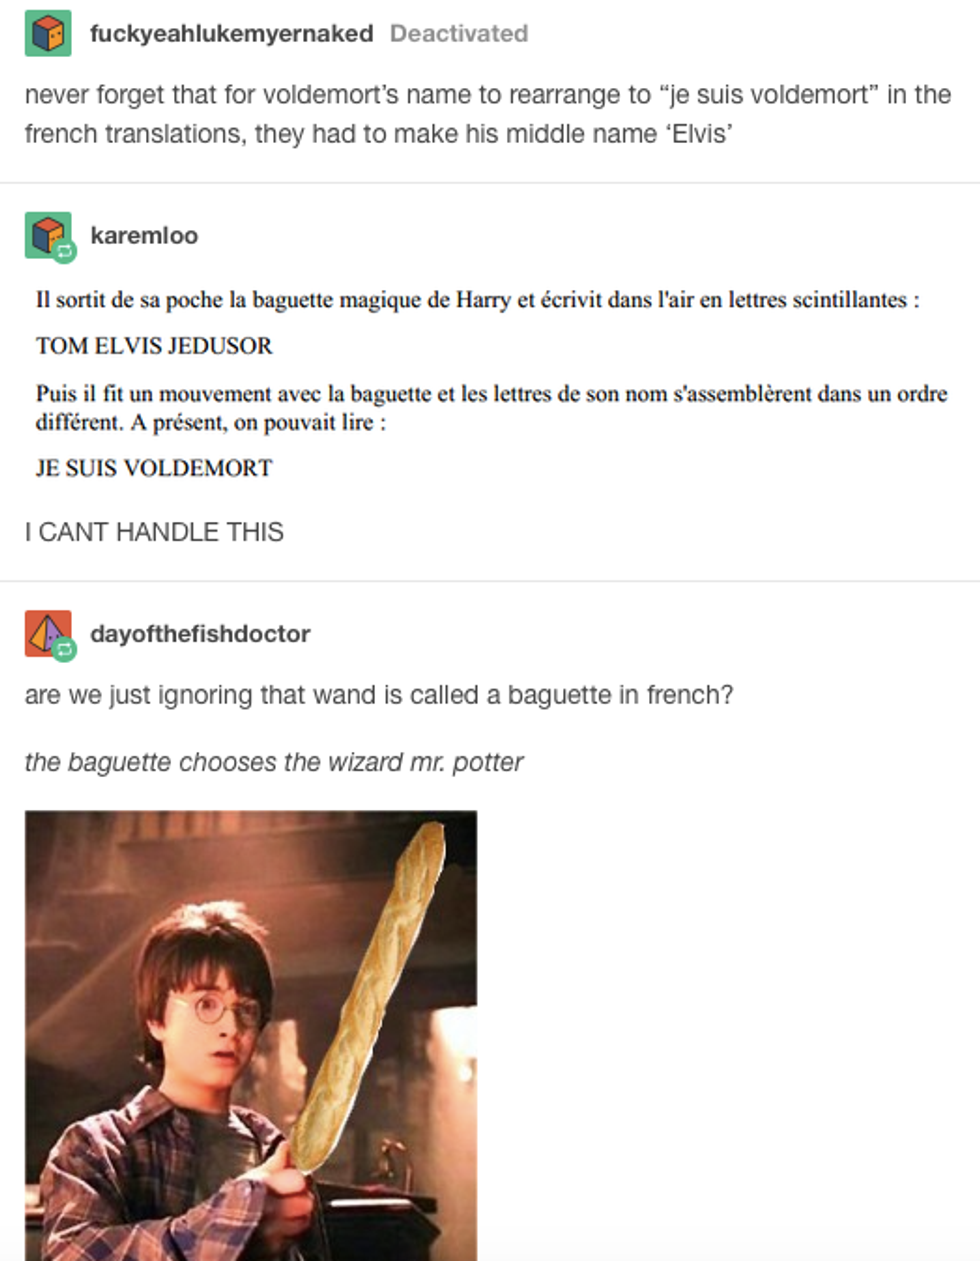Click the 'are we just ignoring' sentence
The height and width of the screenshot is (1261, 980).
tap(379, 695)
